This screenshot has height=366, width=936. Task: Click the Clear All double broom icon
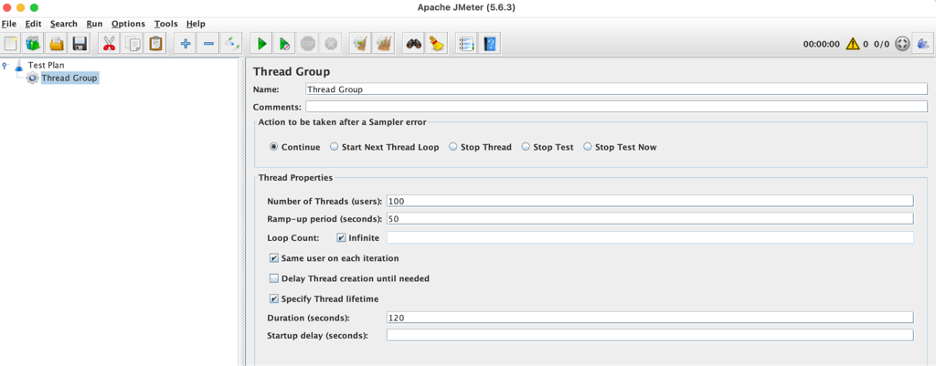[x=383, y=44]
